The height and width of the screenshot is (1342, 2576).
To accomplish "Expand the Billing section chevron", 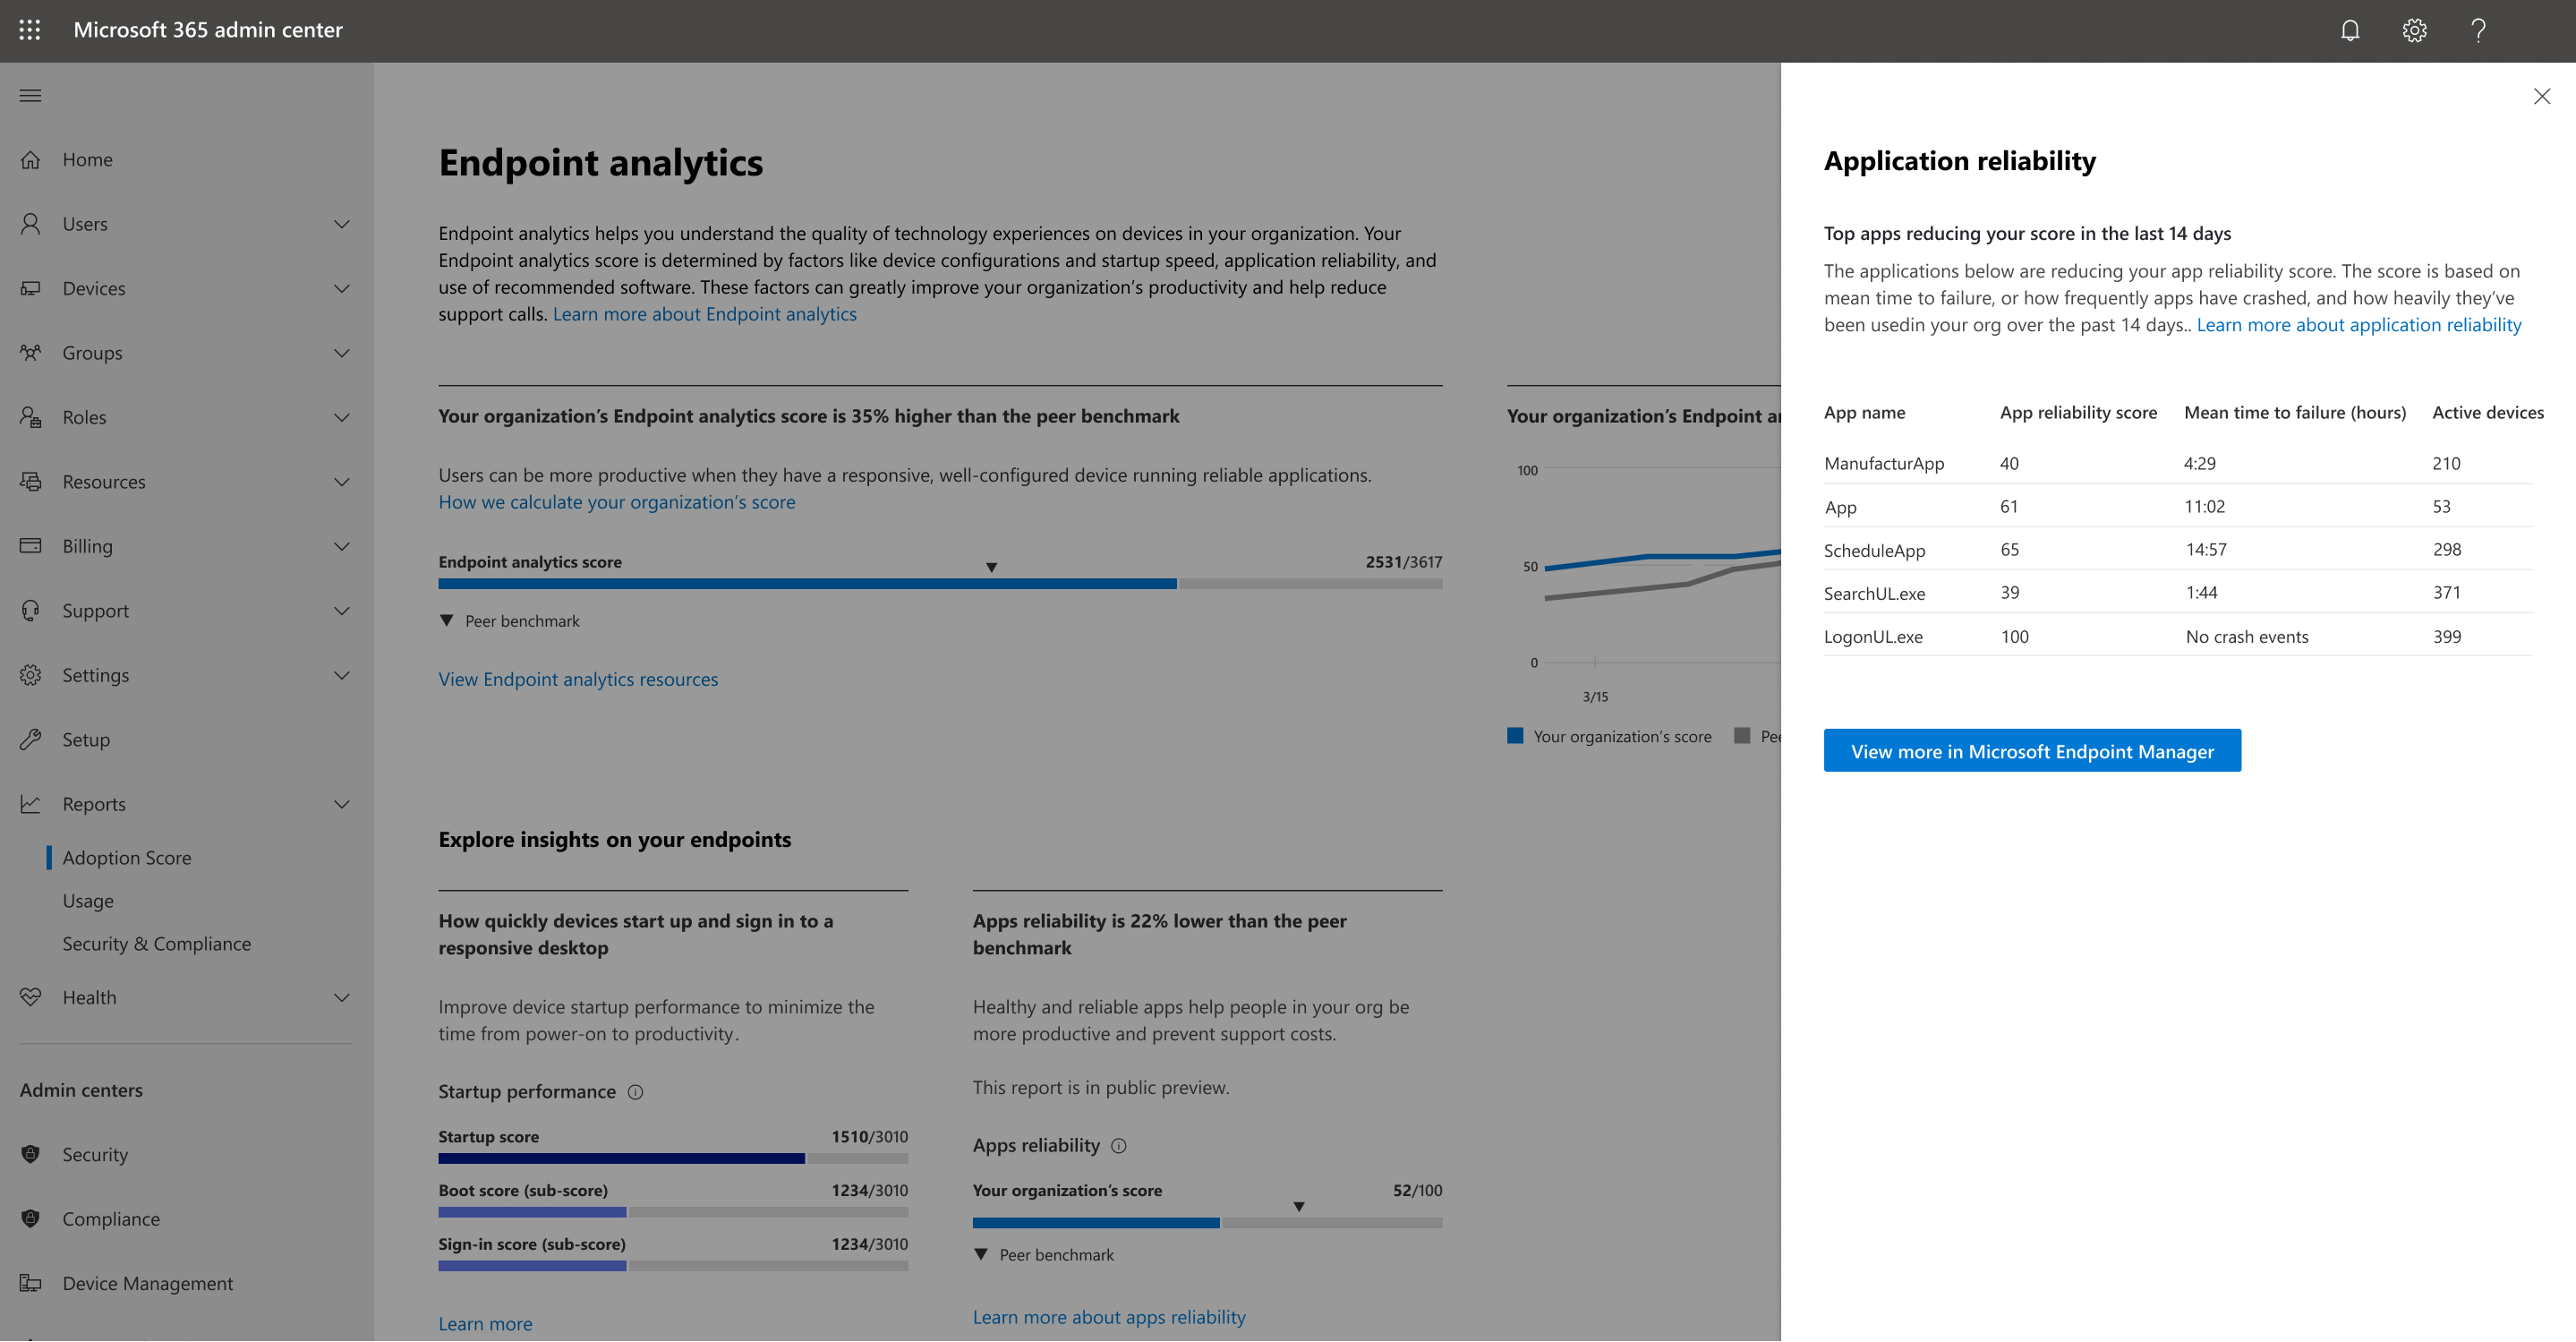I will tap(342, 546).
